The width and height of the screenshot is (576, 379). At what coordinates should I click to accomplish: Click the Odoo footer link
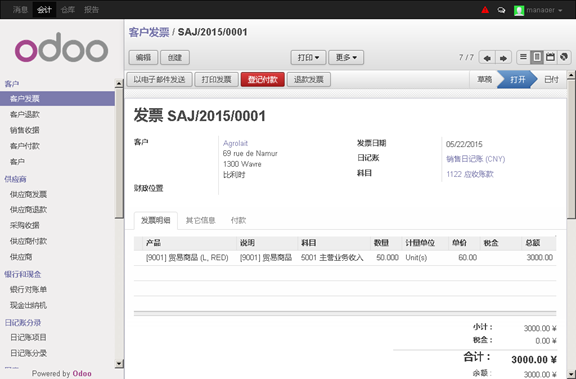[x=82, y=373]
